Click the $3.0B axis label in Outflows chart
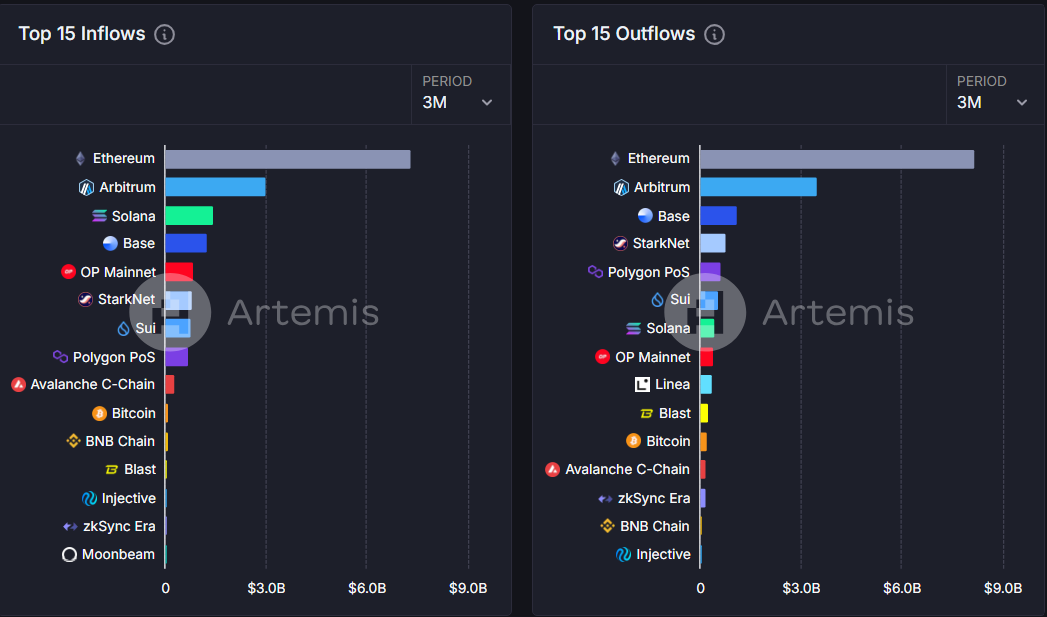Screen dimensions: 1047x617 [x=801, y=588]
